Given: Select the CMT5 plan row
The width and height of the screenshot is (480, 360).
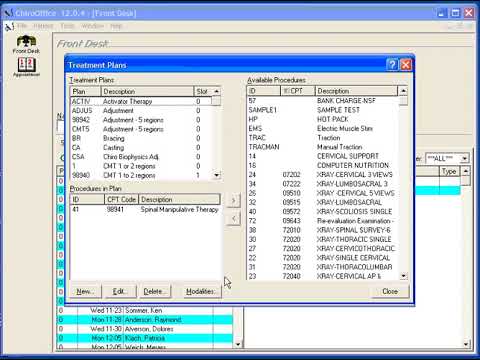Looking at the screenshot, I should point(141,129).
